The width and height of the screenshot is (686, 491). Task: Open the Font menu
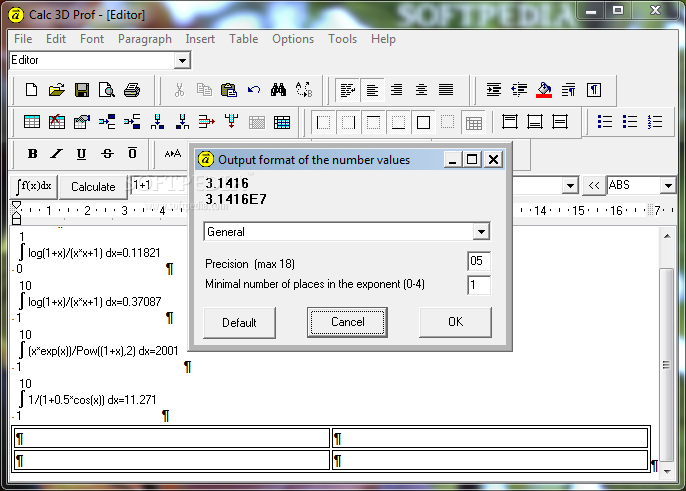coord(92,39)
